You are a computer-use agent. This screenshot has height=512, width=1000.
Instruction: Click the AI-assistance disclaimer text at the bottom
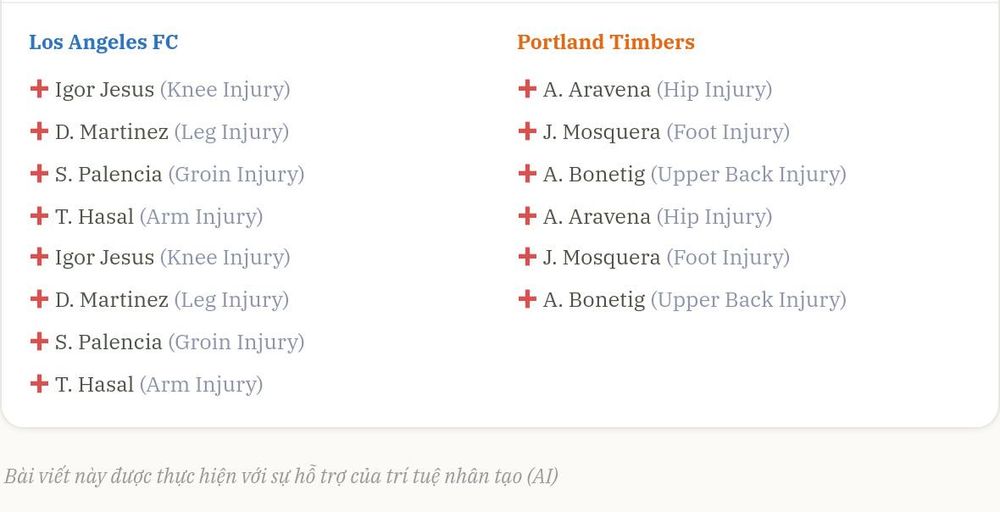tap(281, 476)
